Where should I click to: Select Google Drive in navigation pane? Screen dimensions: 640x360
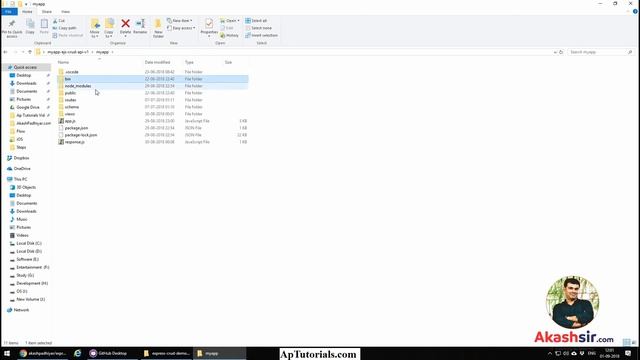(28, 107)
